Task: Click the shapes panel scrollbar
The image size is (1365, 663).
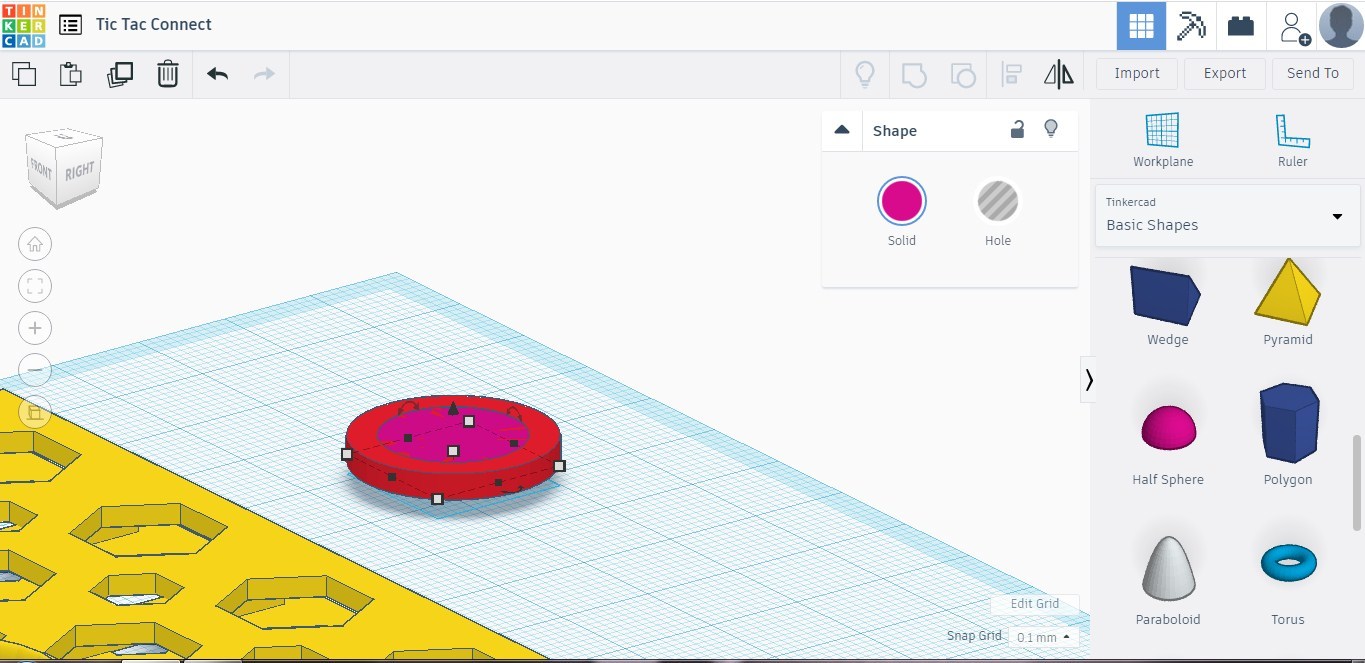Action: [1357, 483]
